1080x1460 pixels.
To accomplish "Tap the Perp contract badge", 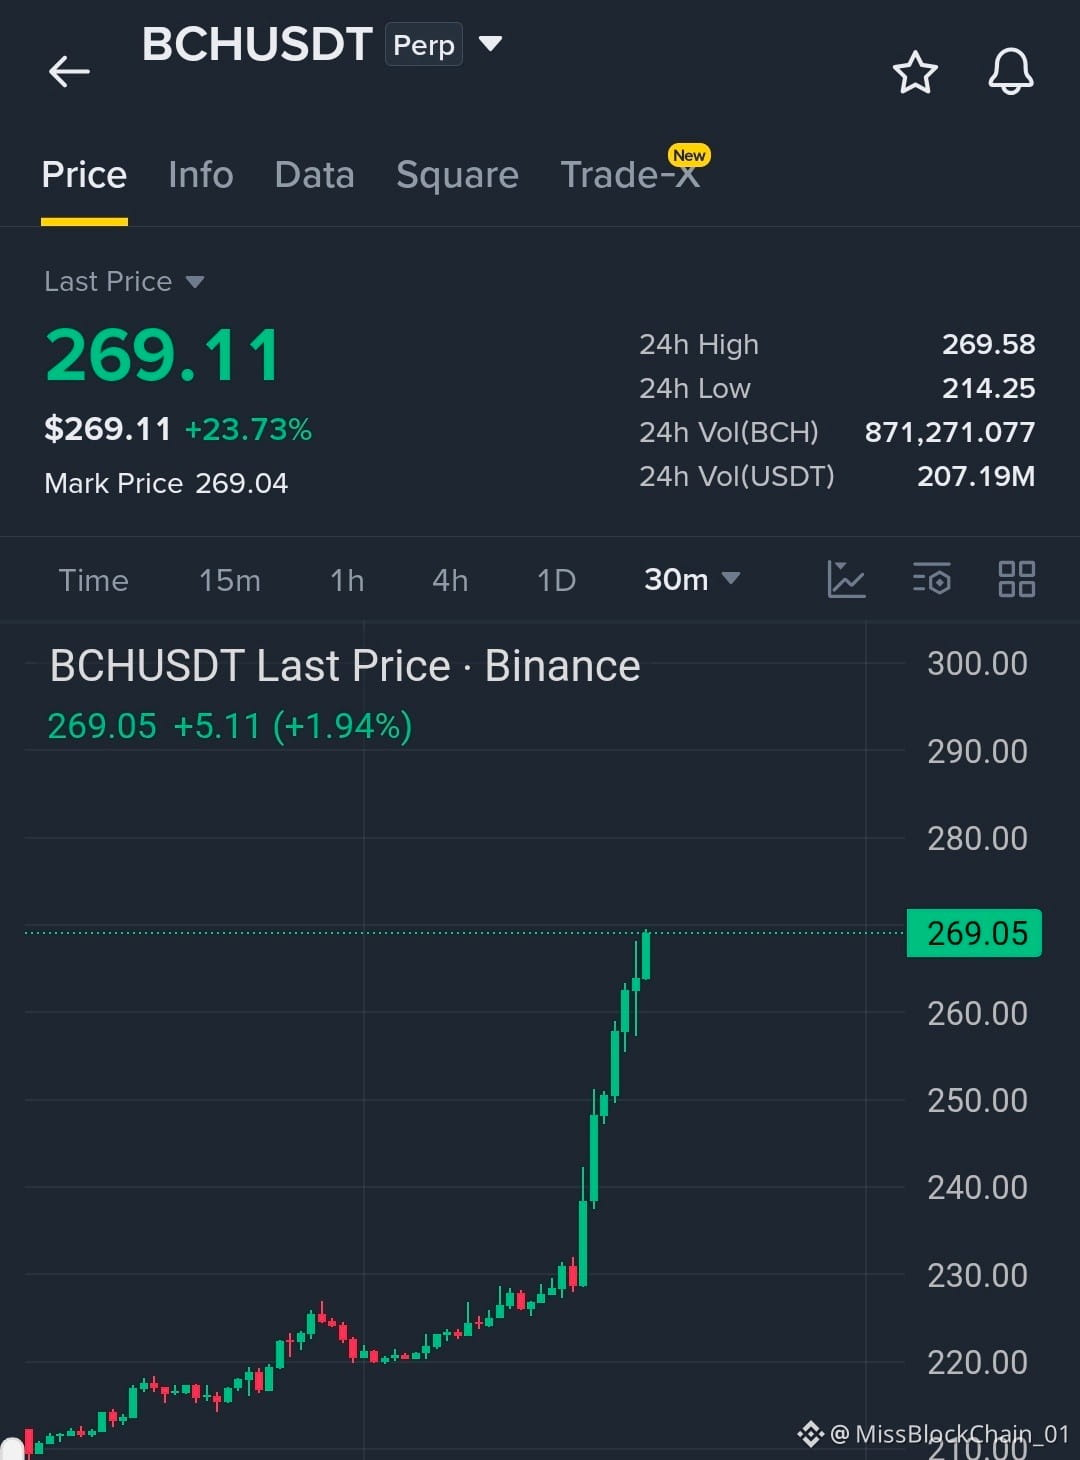I will pyautogui.click(x=424, y=45).
